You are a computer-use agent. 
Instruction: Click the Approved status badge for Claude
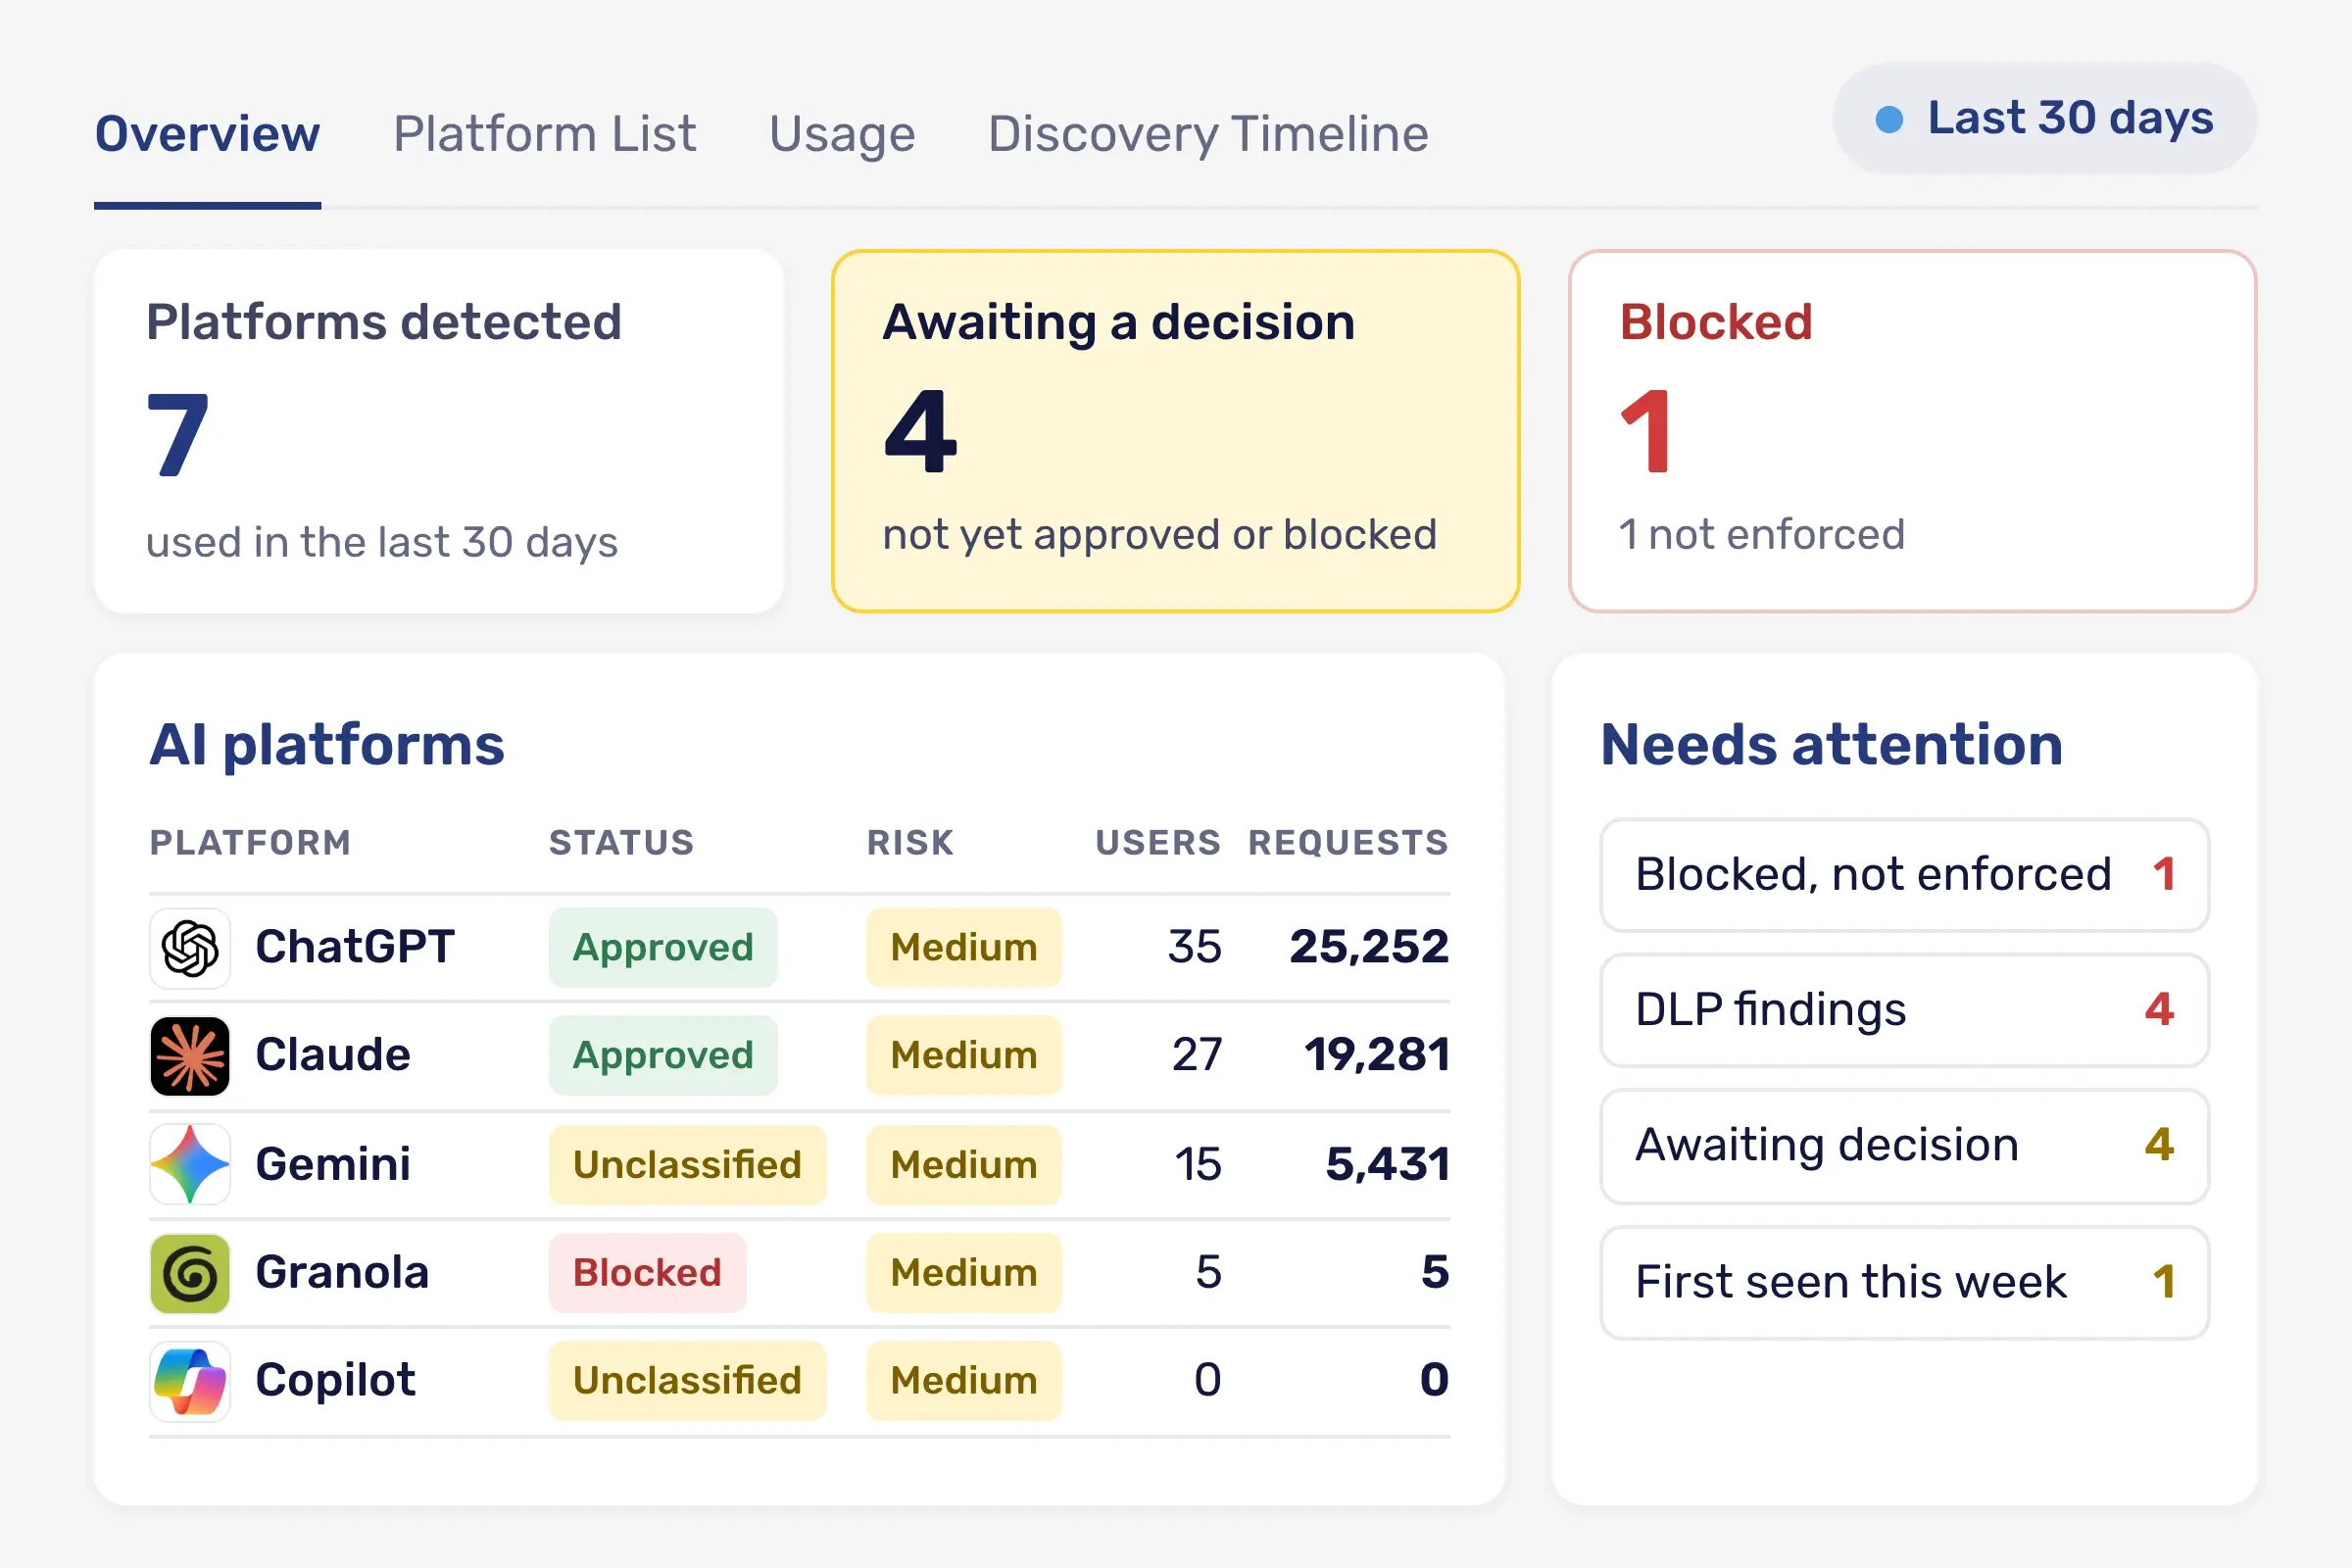click(x=663, y=1056)
